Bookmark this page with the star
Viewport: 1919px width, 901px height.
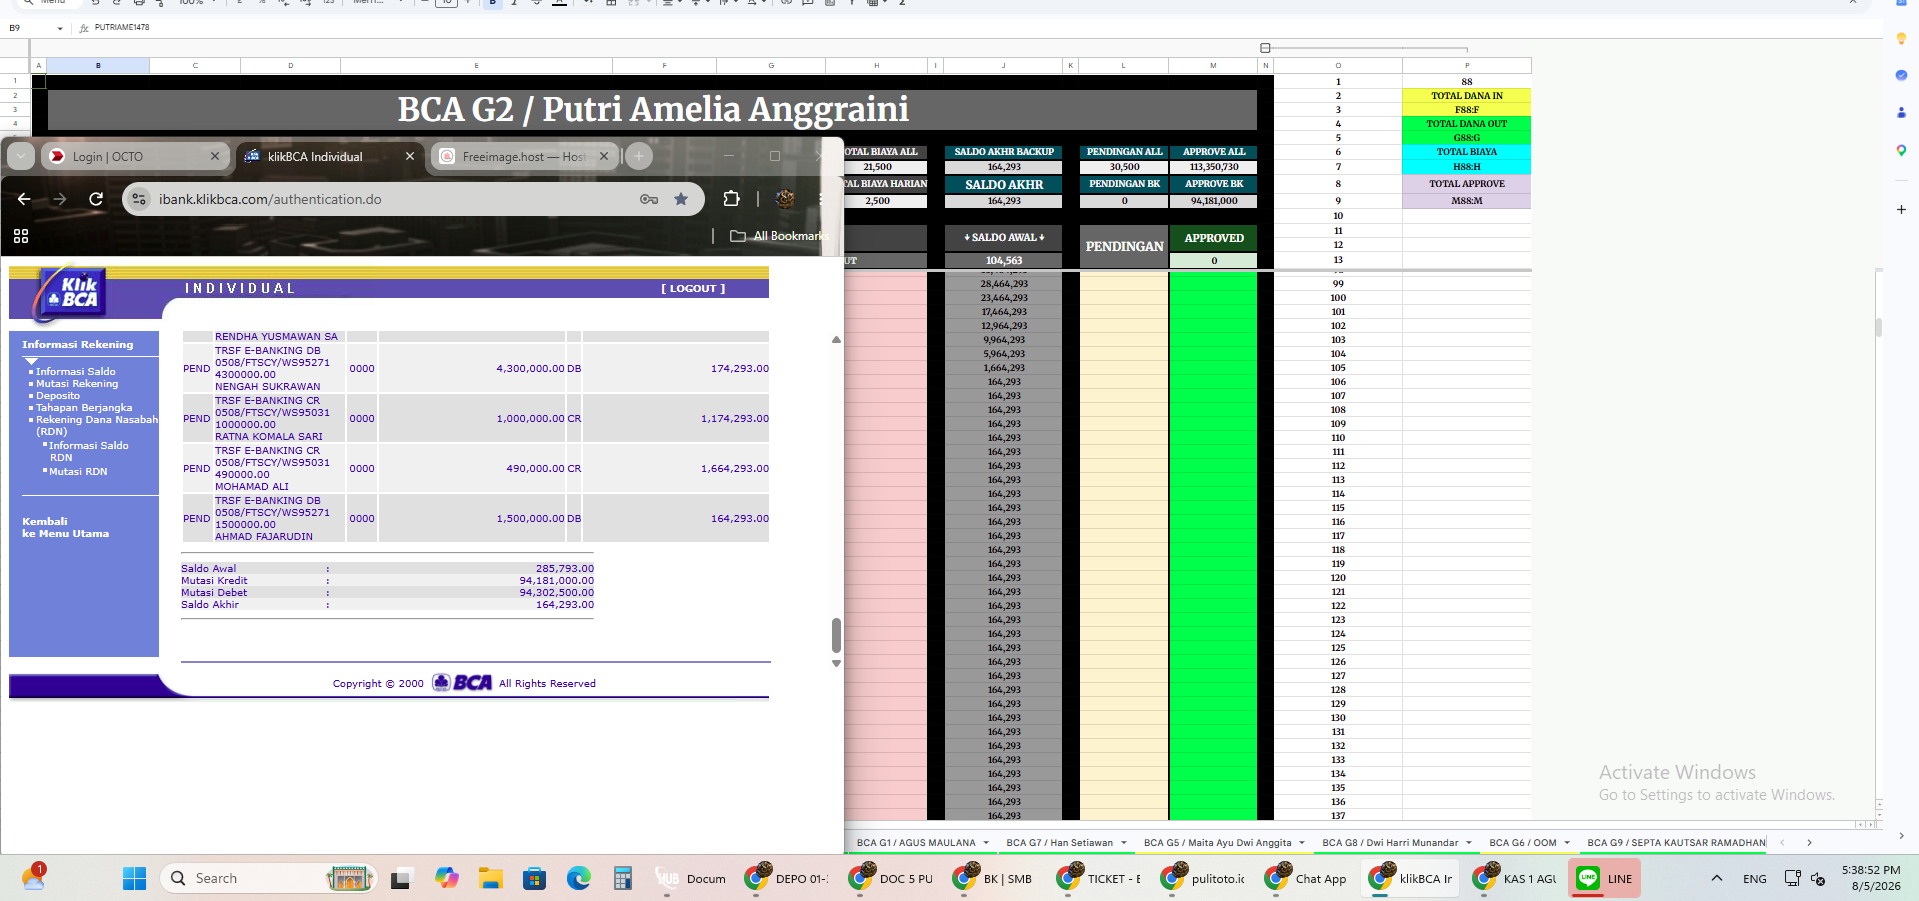click(x=681, y=199)
